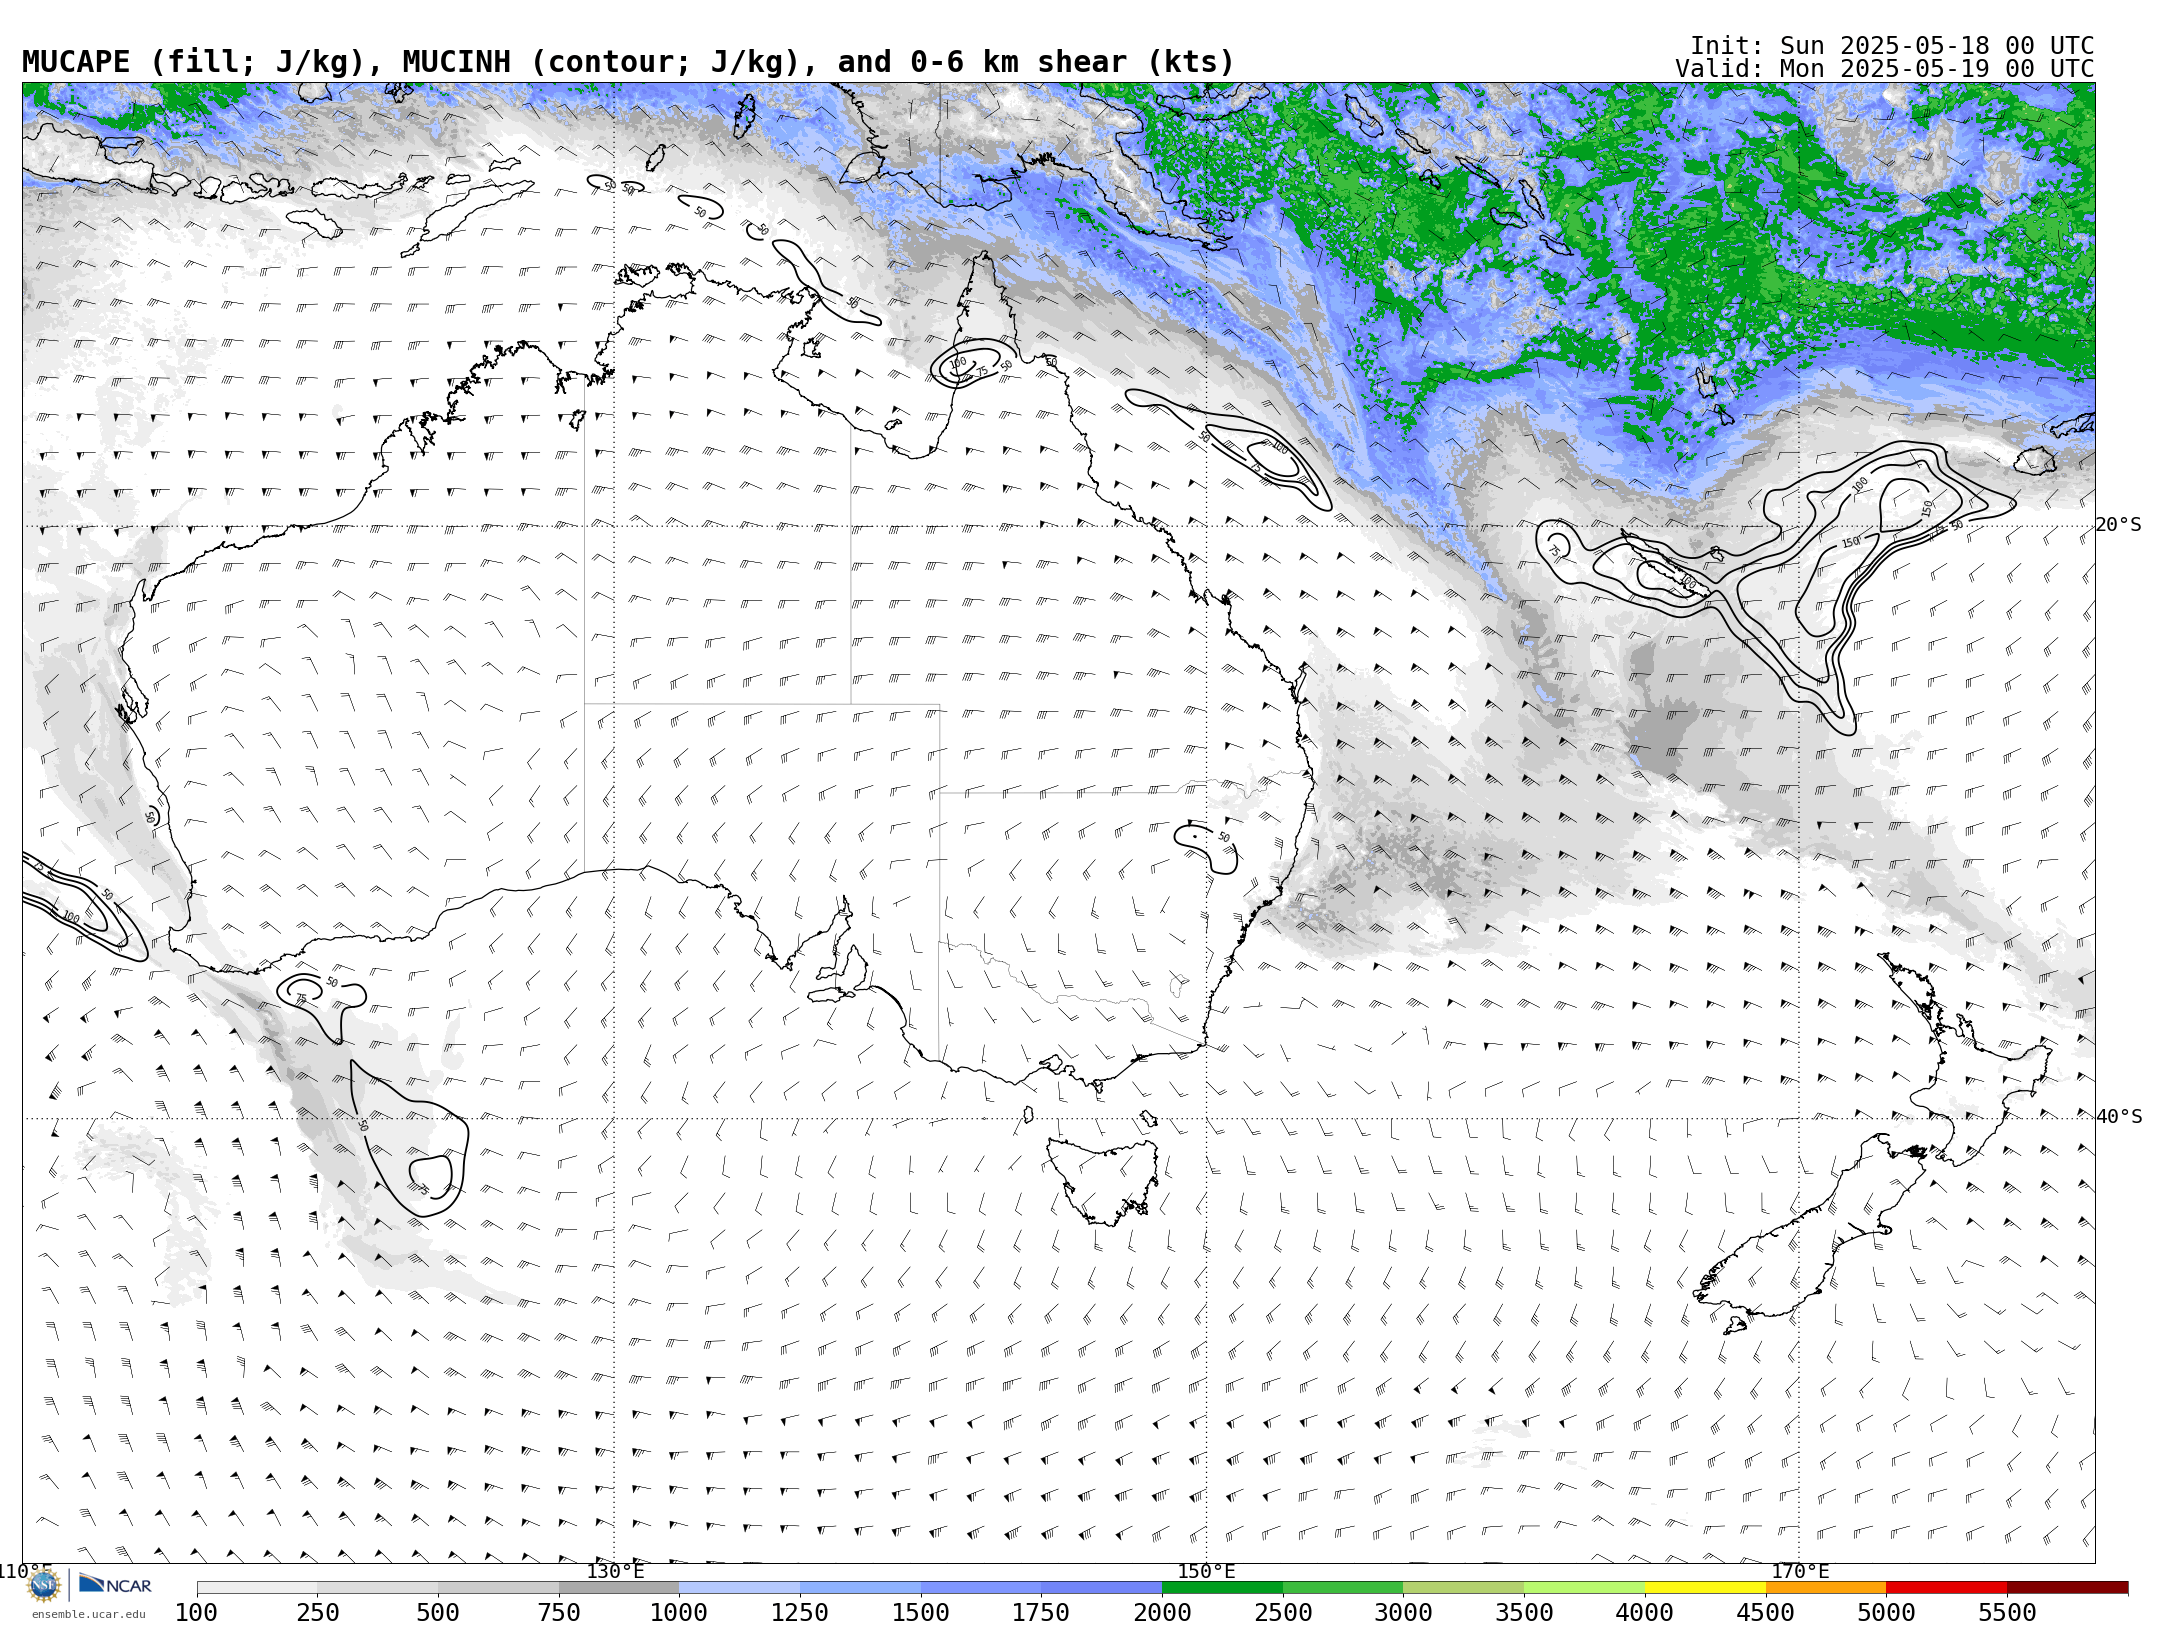
Task: Pick the yellow 4000–4500 colorbar segment
Action: pos(1705,1588)
